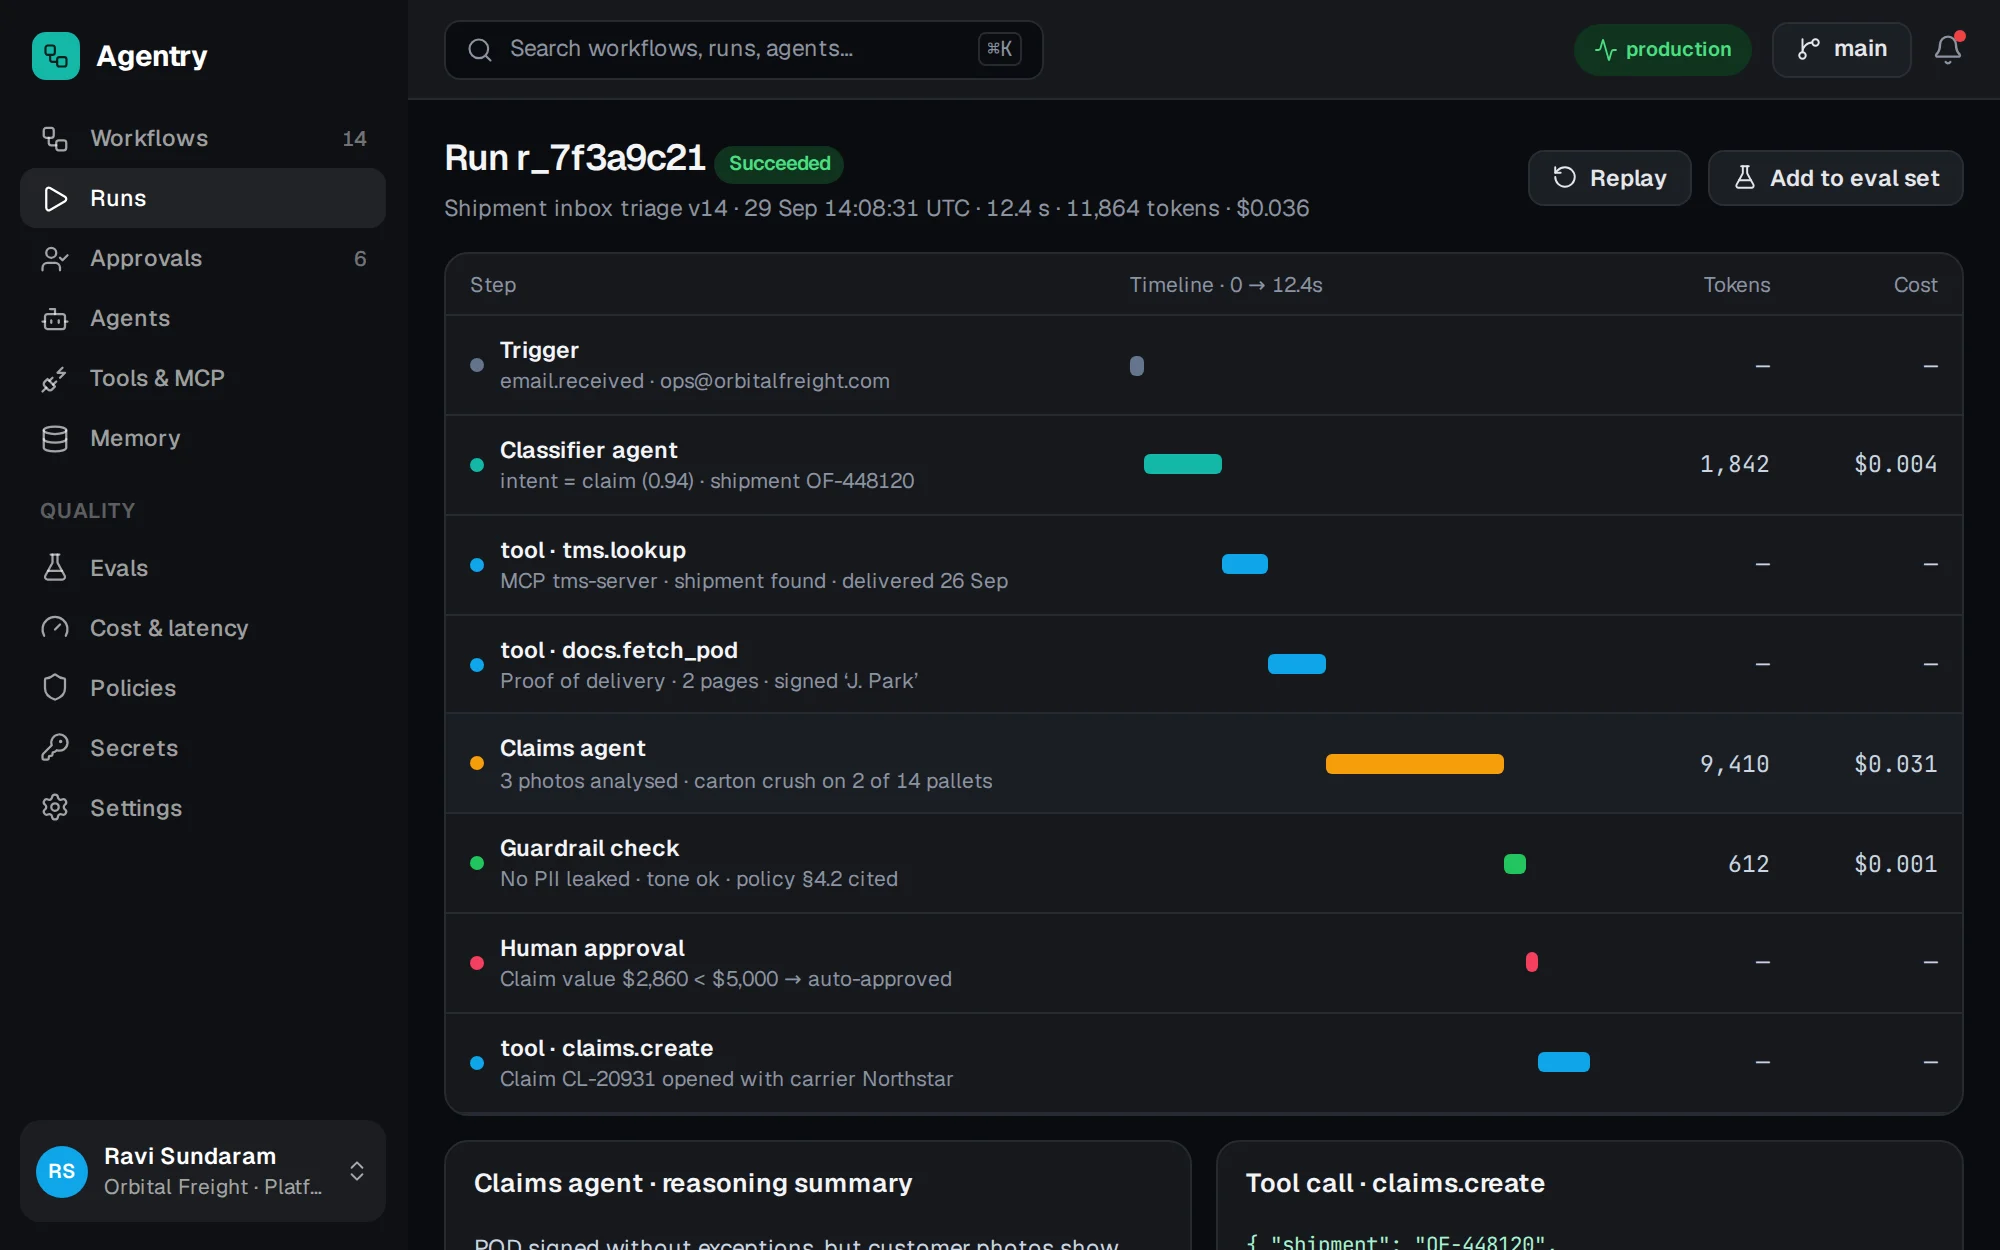Click the magnifier icon in search bar
The image size is (2000, 1250).
pyautogui.click(x=480, y=49)
